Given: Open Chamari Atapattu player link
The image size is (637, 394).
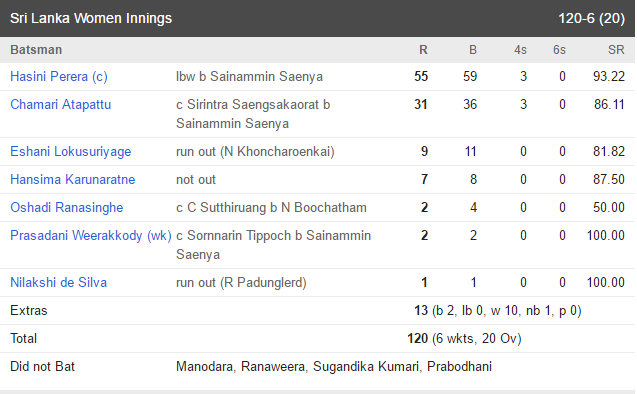Looking at the screenshot, I should pos(61,104).
